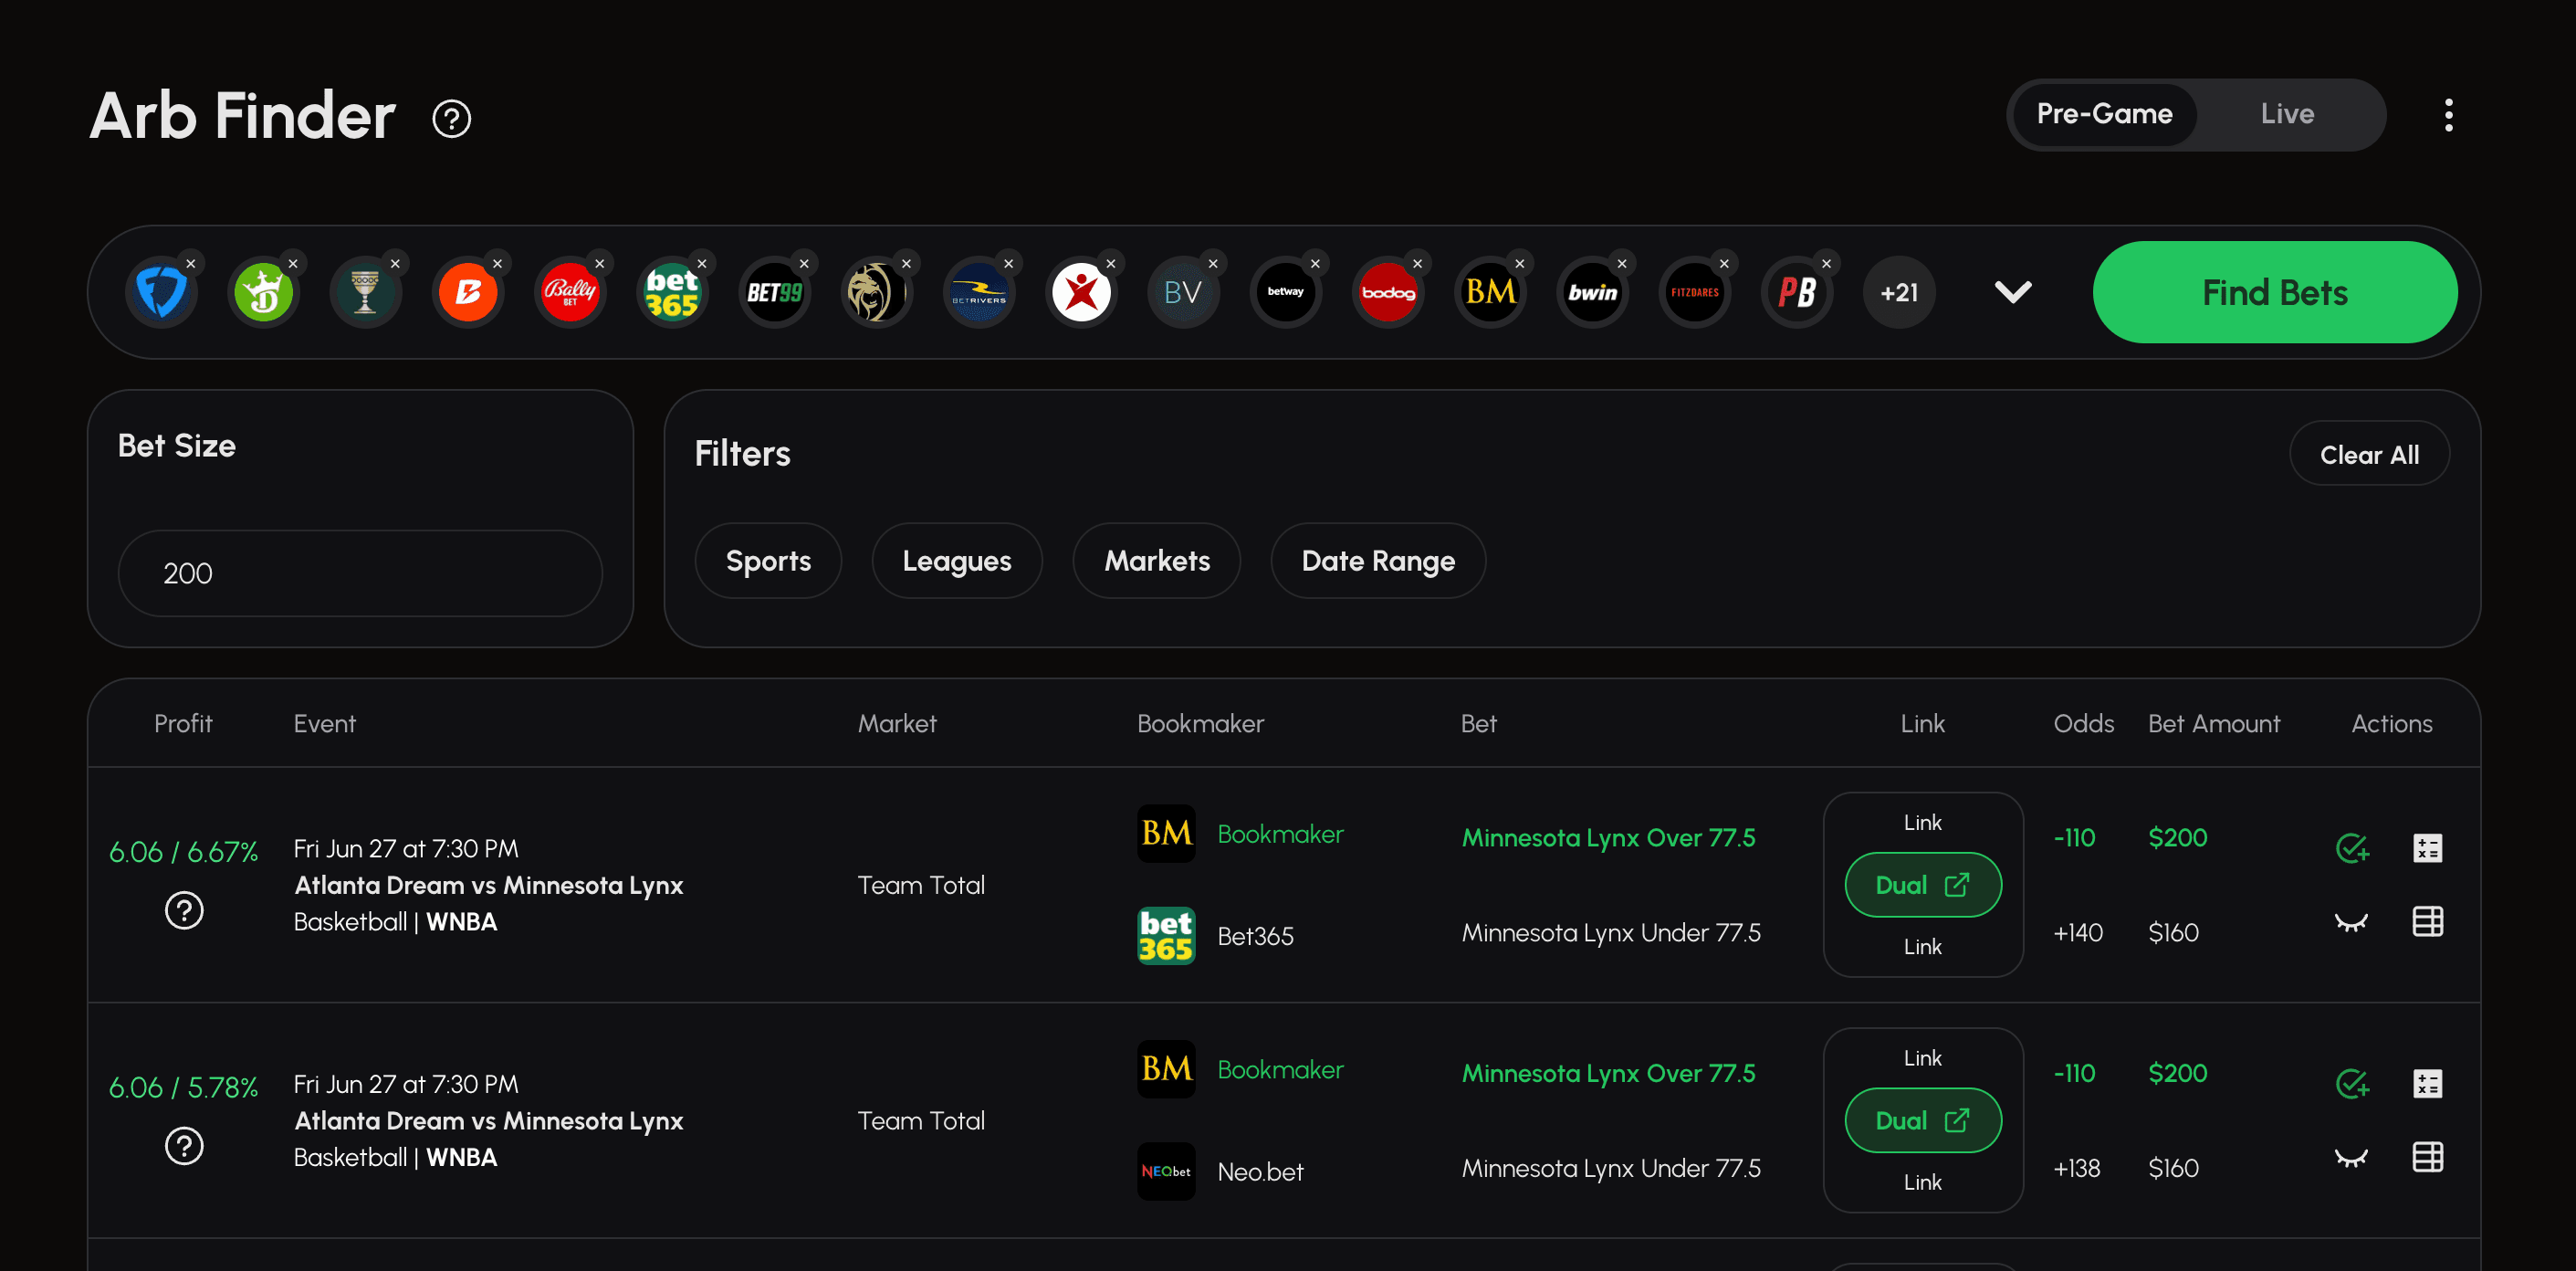
Task: Click the bwin logo
Action: 1592,292
